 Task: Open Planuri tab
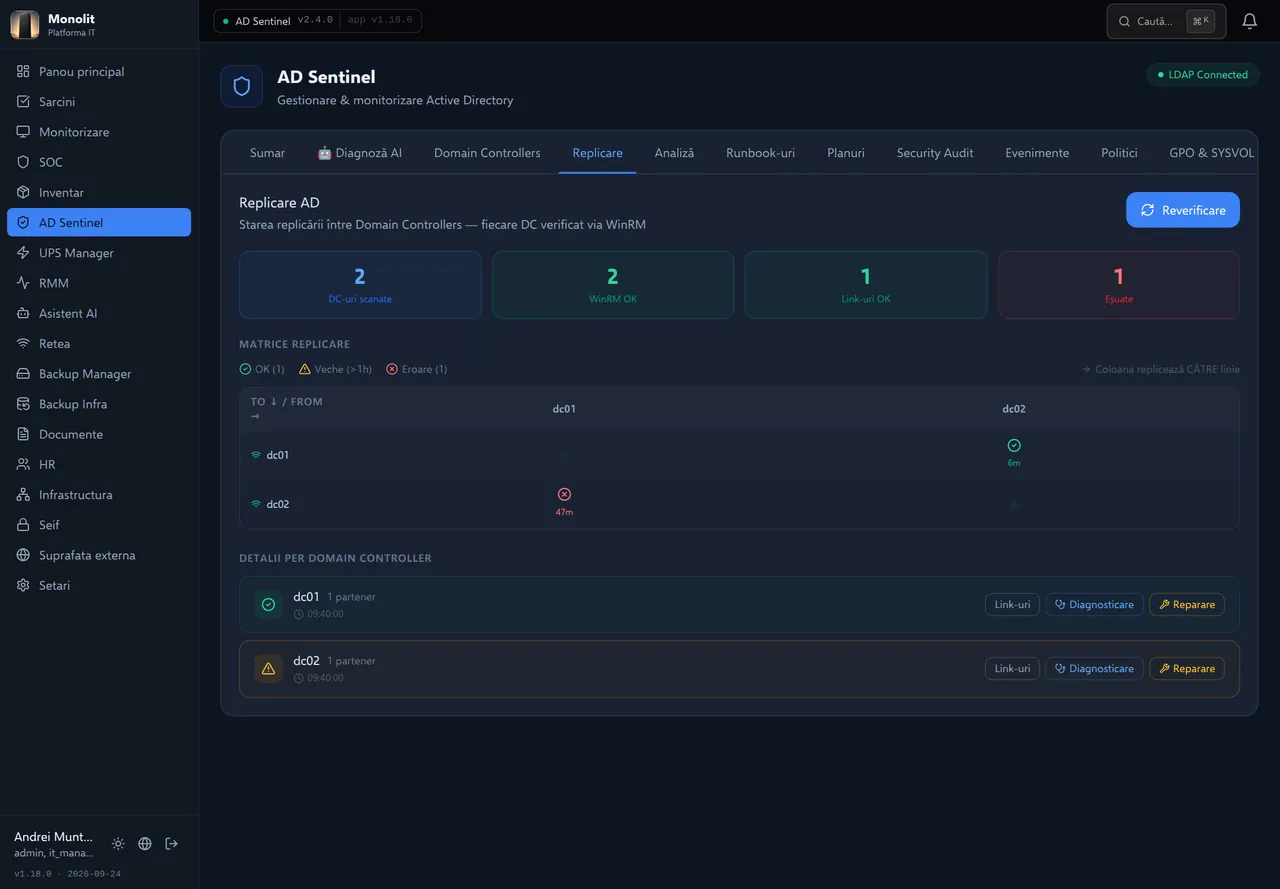tap(846, 153)
